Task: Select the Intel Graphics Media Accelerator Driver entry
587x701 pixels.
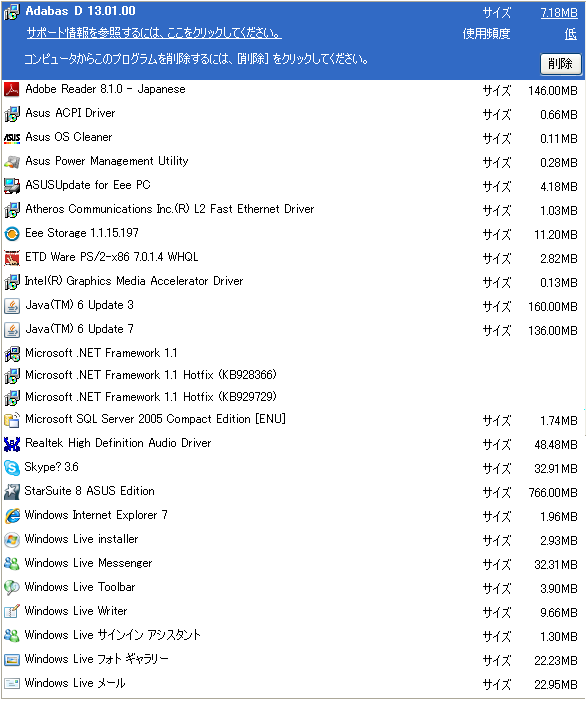Action: tap(293, 282)
